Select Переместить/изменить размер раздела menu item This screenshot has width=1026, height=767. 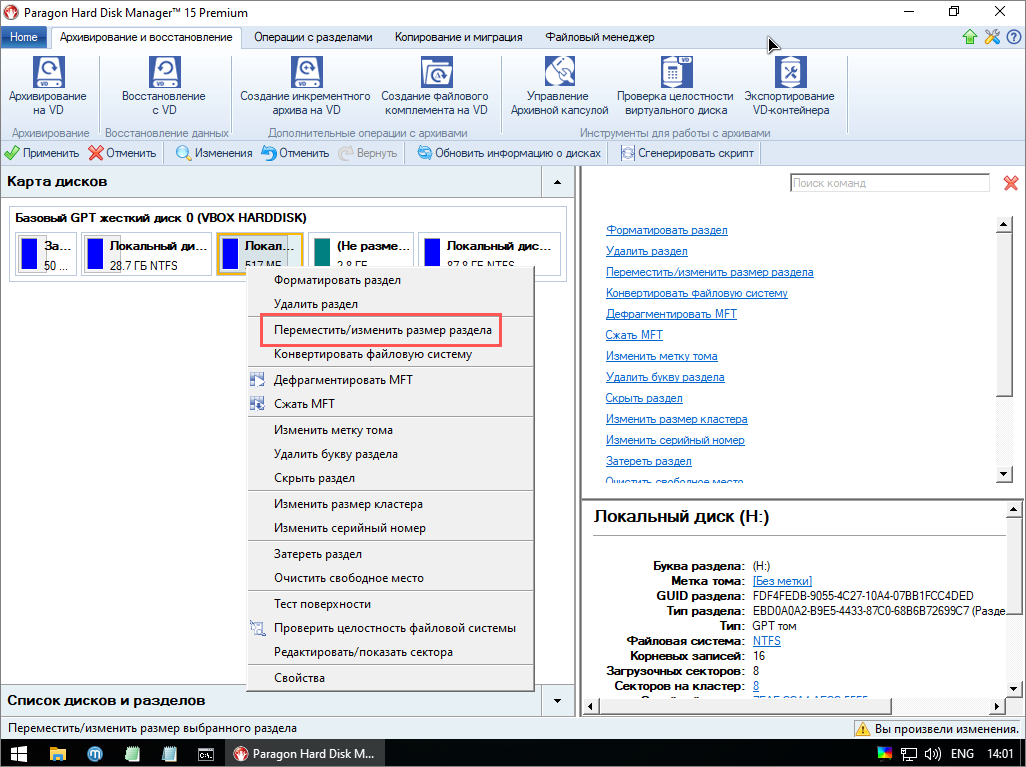[x=391, y=330]
